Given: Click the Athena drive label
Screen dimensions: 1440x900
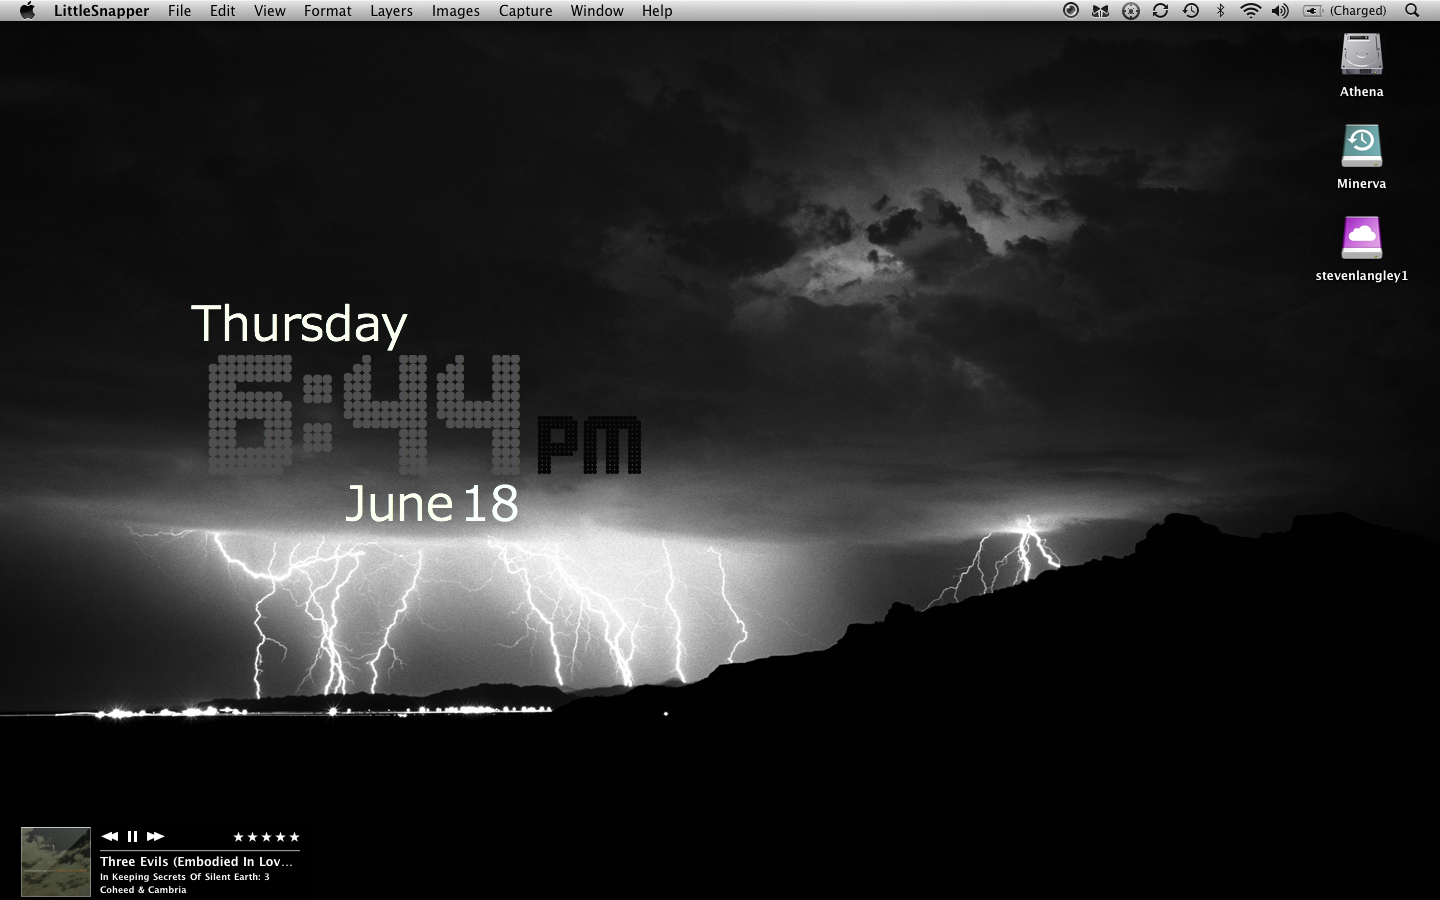Looking at the screenshot, I should pos(1361,92).
